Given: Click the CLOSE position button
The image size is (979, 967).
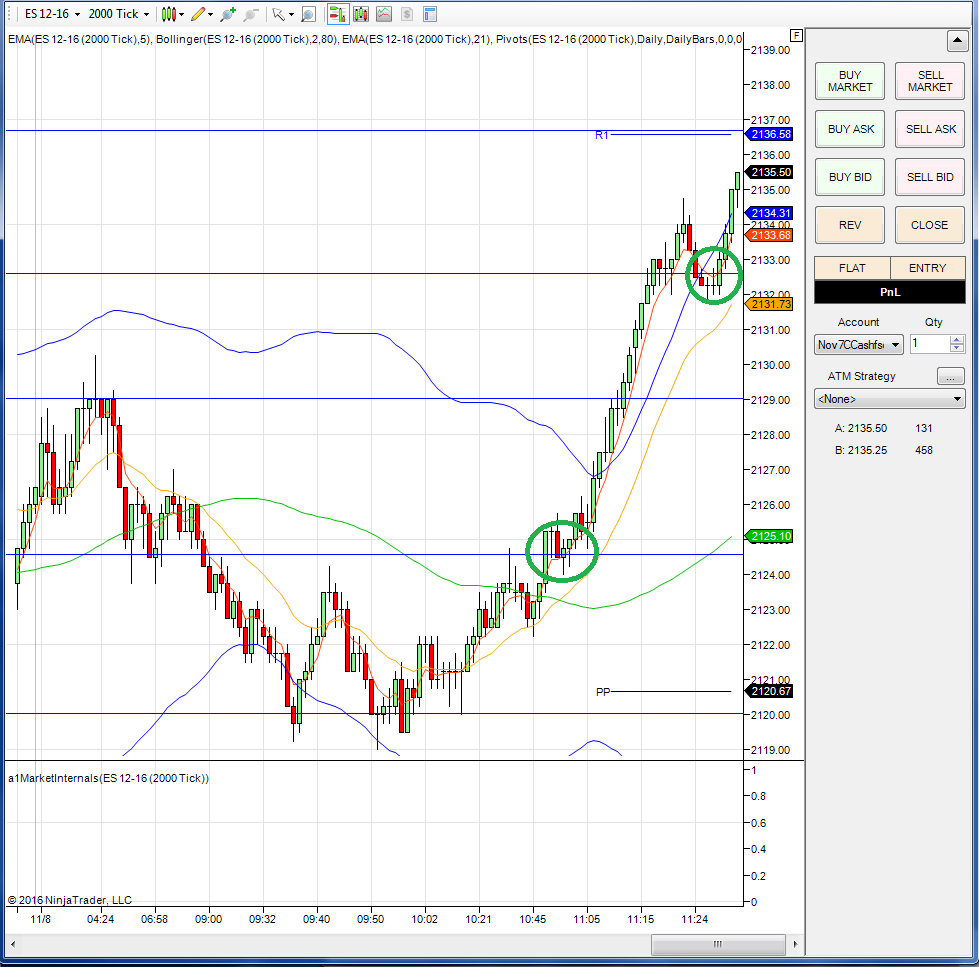Looking at the screenshot, I should (930, 225).
